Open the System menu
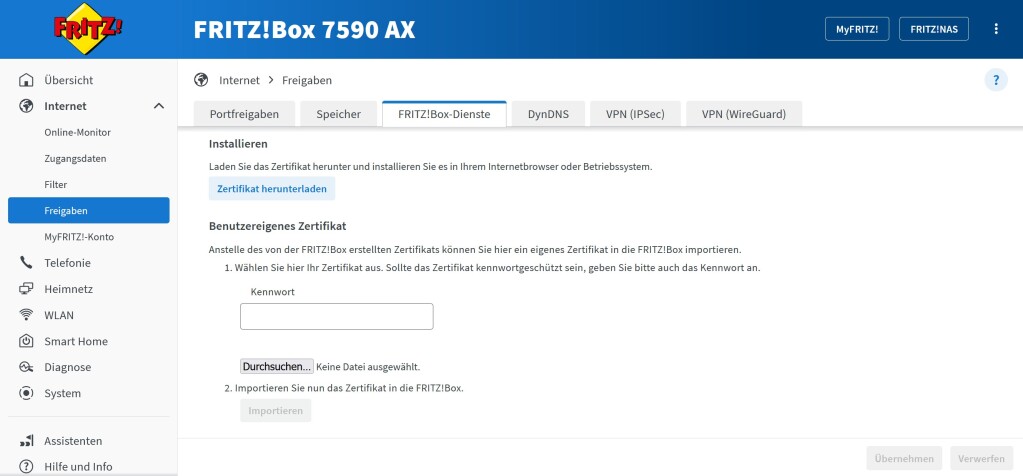 63,393
